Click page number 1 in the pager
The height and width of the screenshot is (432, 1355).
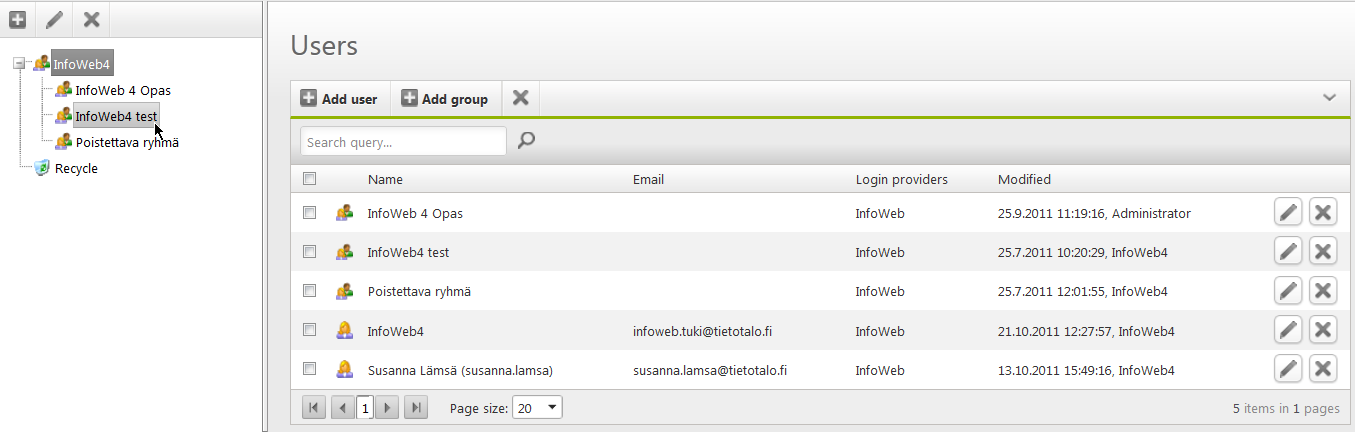[x=365, y=408]
